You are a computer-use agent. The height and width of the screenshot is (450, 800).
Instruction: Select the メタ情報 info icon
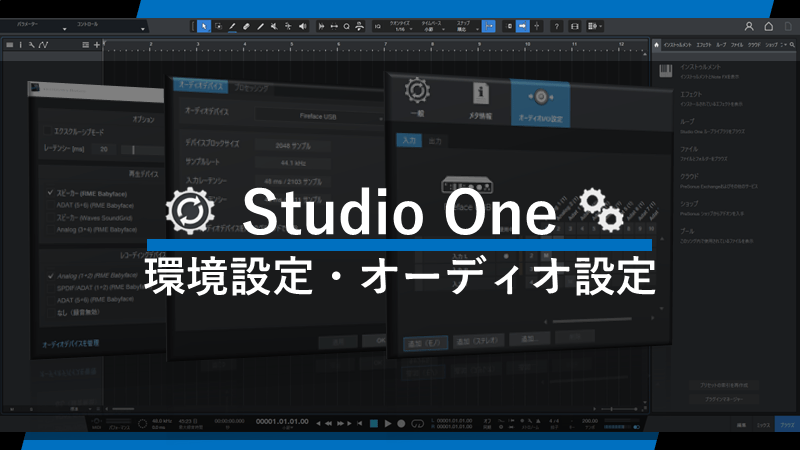pos(480,99)
